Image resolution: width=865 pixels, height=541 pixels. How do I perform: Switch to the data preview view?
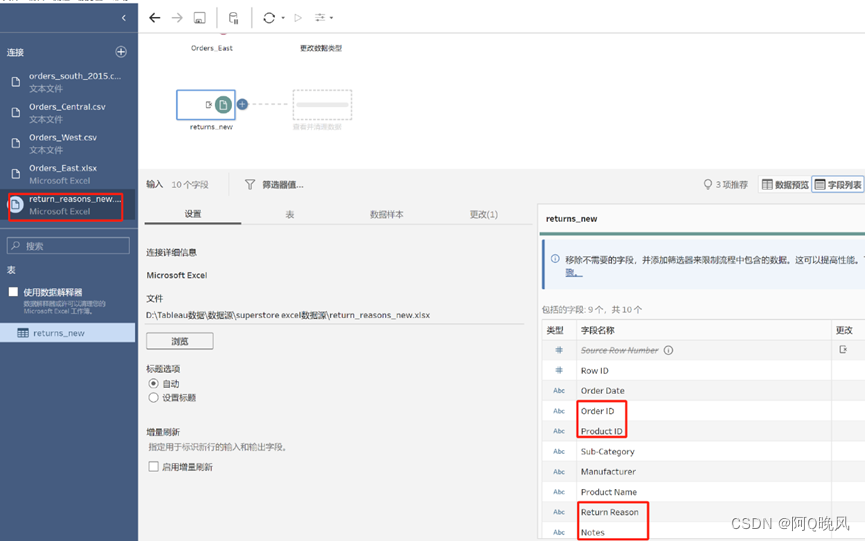point(784,184)
